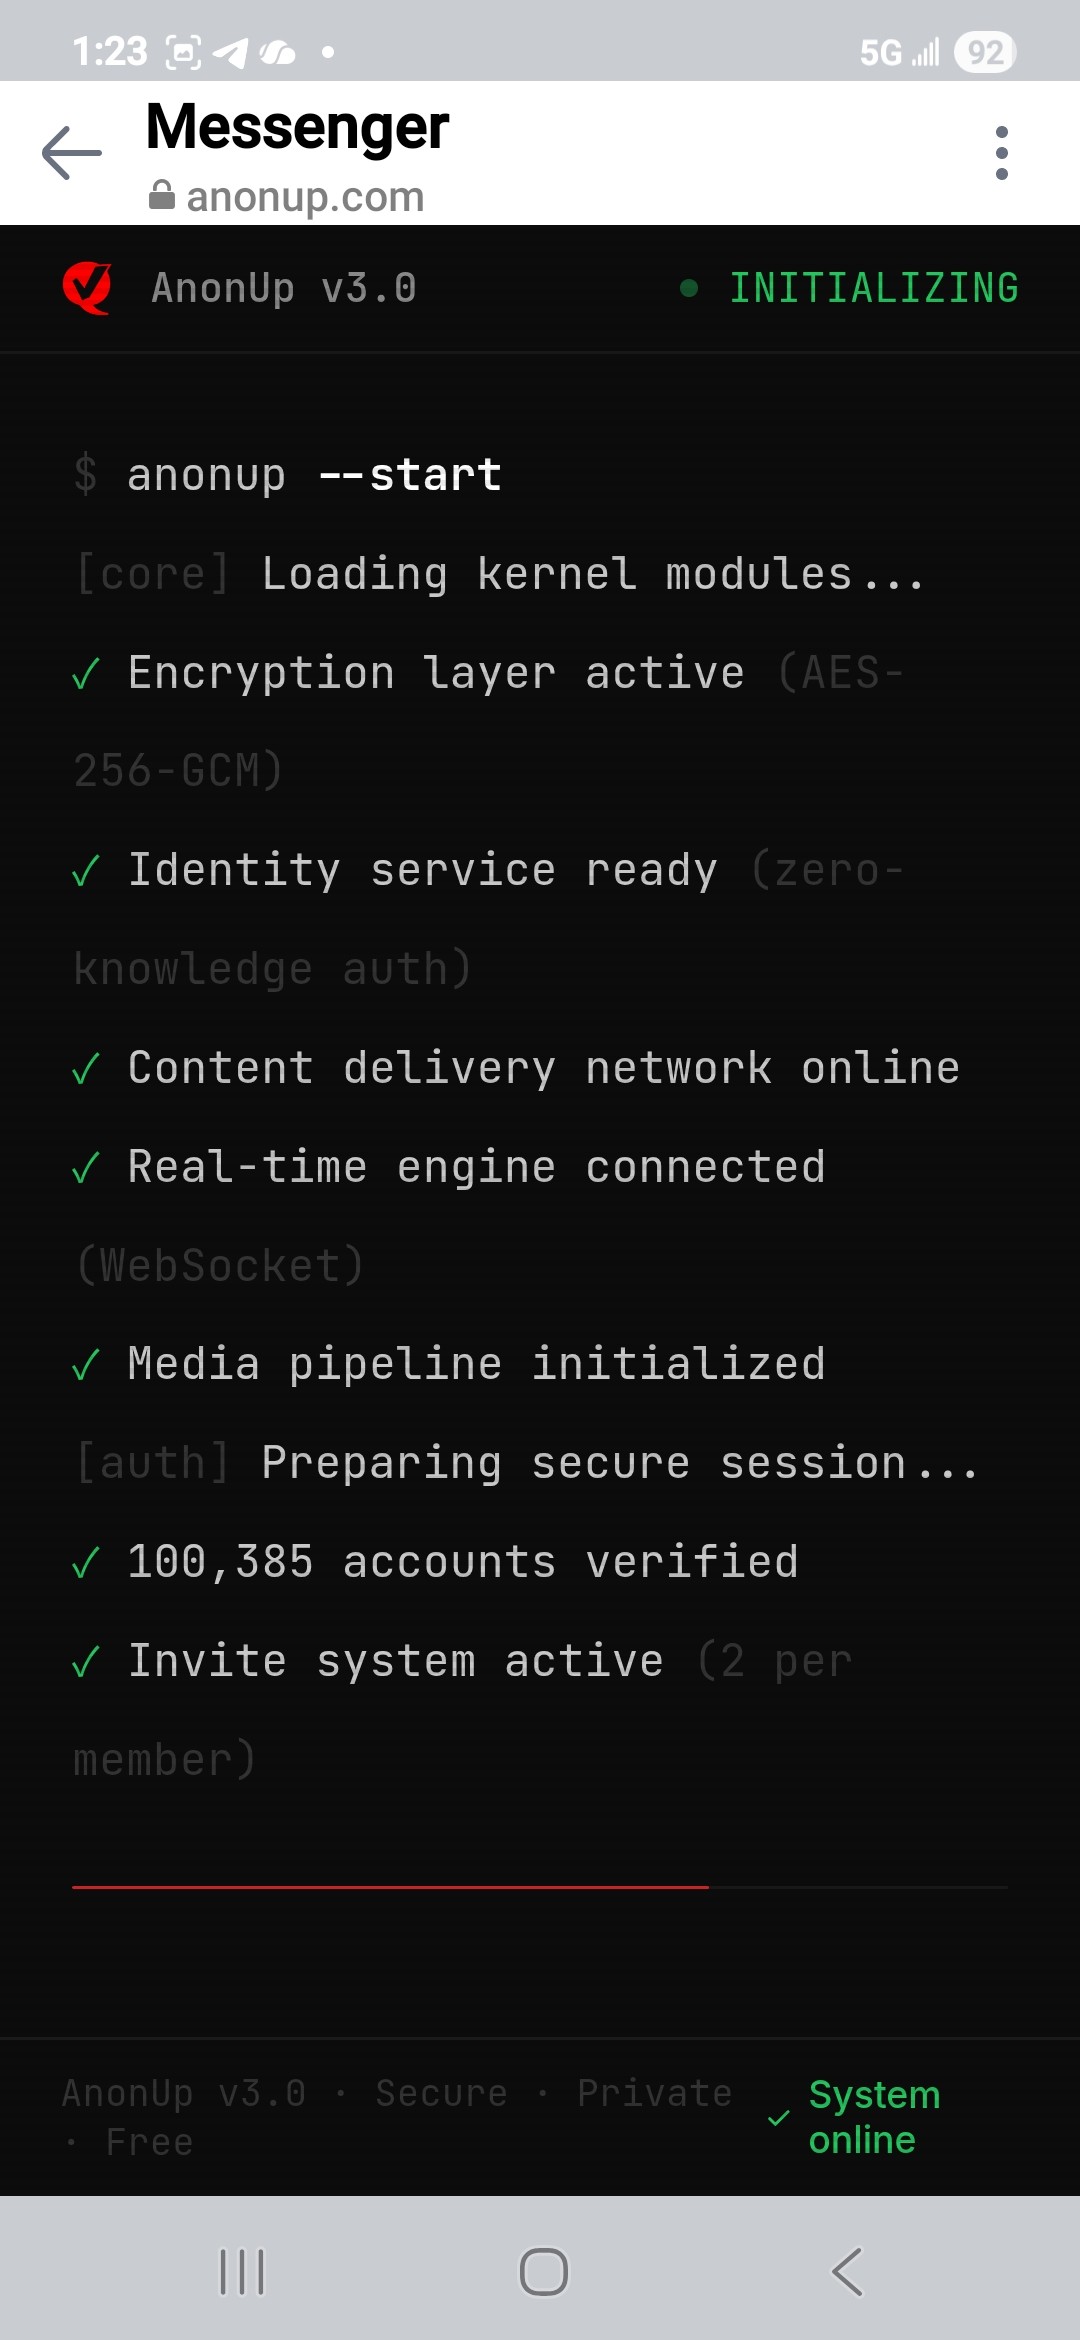Image resolution: width=1080 pixels, height=2340 pixels.
Task: Tap the red loading progress bar
Action: point(390,1886)
